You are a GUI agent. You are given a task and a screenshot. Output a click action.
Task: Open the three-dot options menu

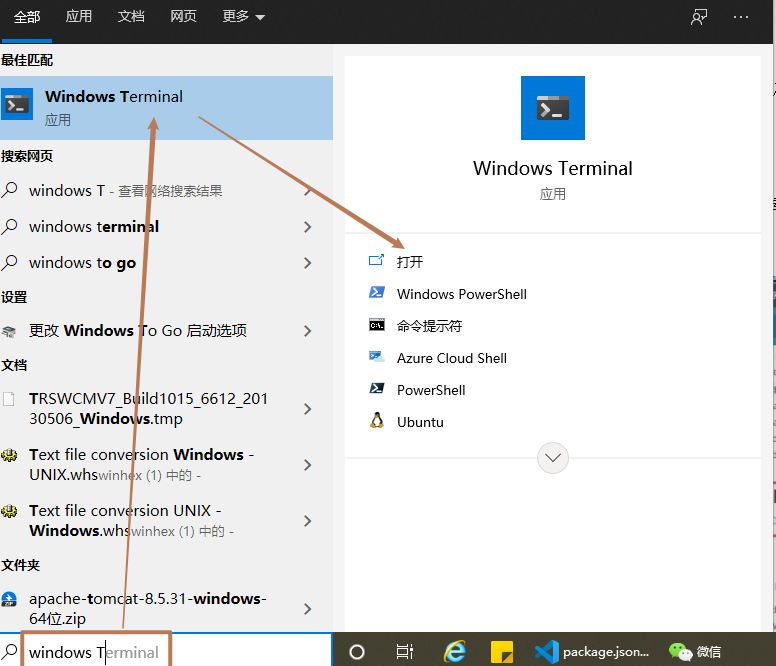741,17
